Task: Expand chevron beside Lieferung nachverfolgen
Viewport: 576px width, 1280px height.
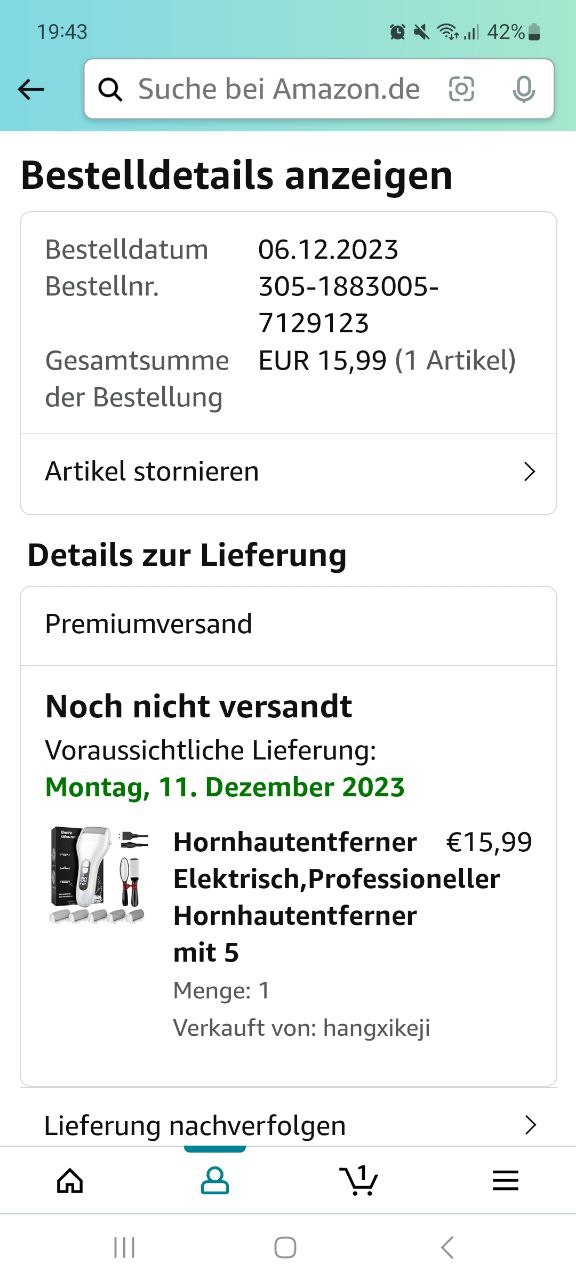Action: pos(530,1125)
